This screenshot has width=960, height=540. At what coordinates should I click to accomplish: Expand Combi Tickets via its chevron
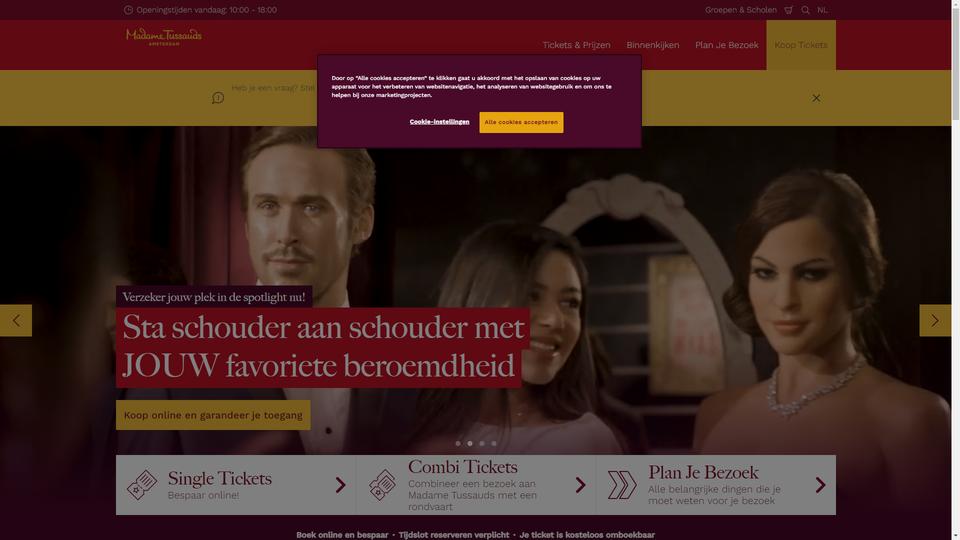pos(580,485)
